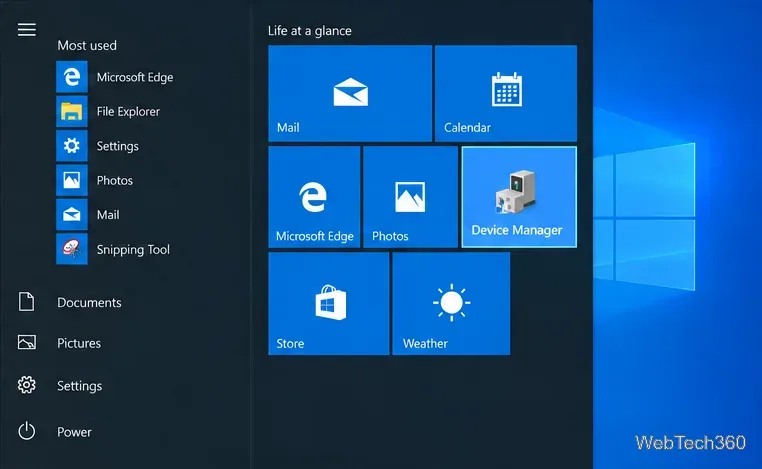The image size is (762, 469).
Task: Open Mail in the Most used list
Action: (x=88, y=214)
